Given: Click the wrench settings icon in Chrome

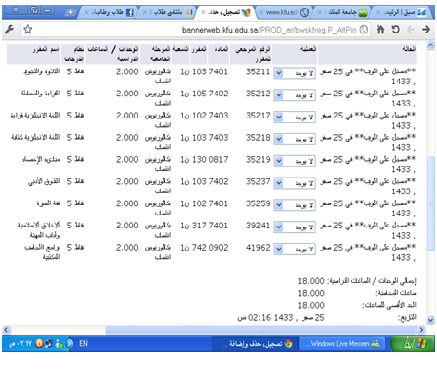Looking at the screenshot, I should [x=10, y=30].
